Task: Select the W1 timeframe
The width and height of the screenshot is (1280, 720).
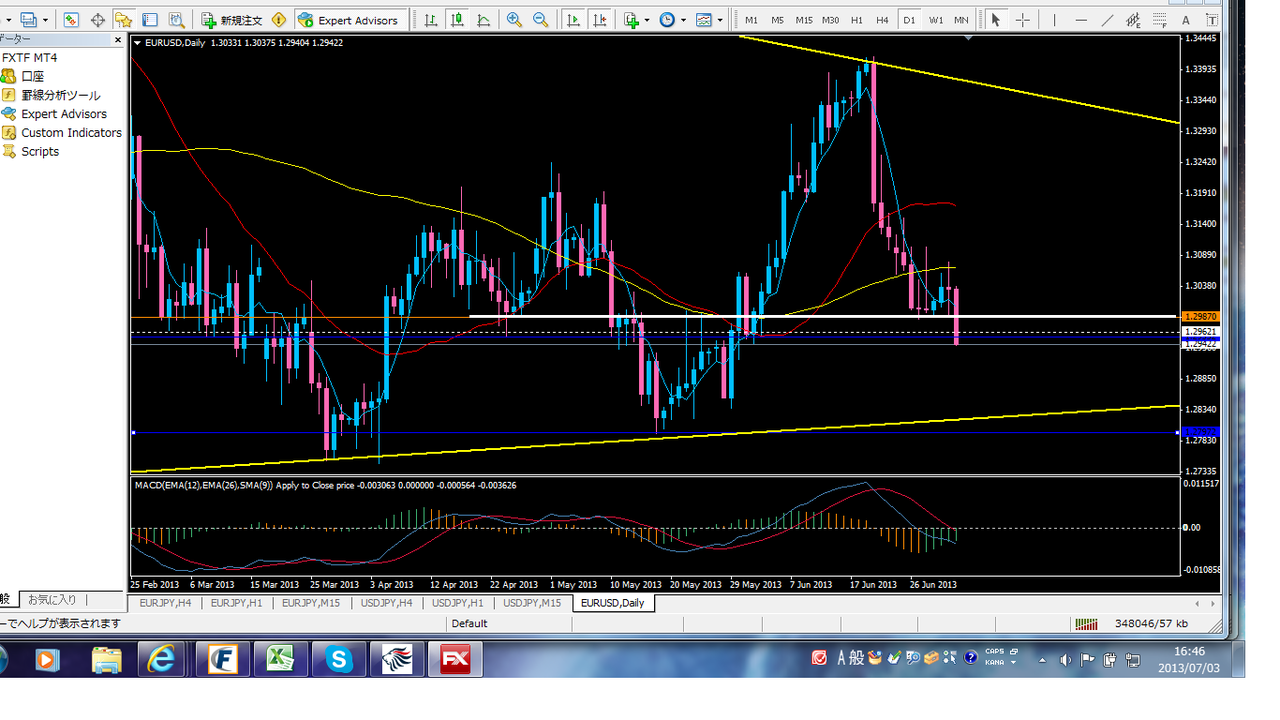Action: [935, 20]
